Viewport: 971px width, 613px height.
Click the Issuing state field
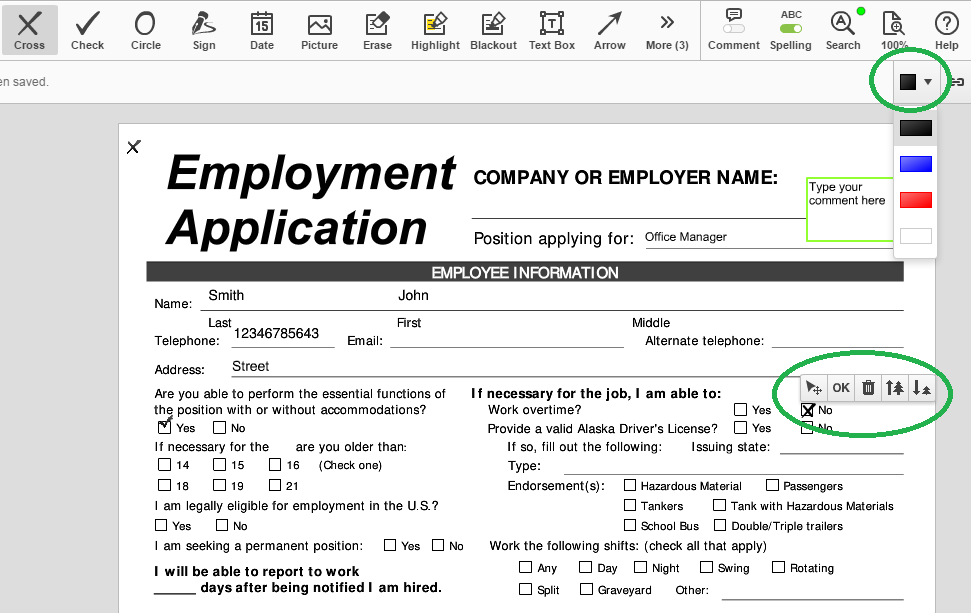pyautogui.click(x=842, y=446)
